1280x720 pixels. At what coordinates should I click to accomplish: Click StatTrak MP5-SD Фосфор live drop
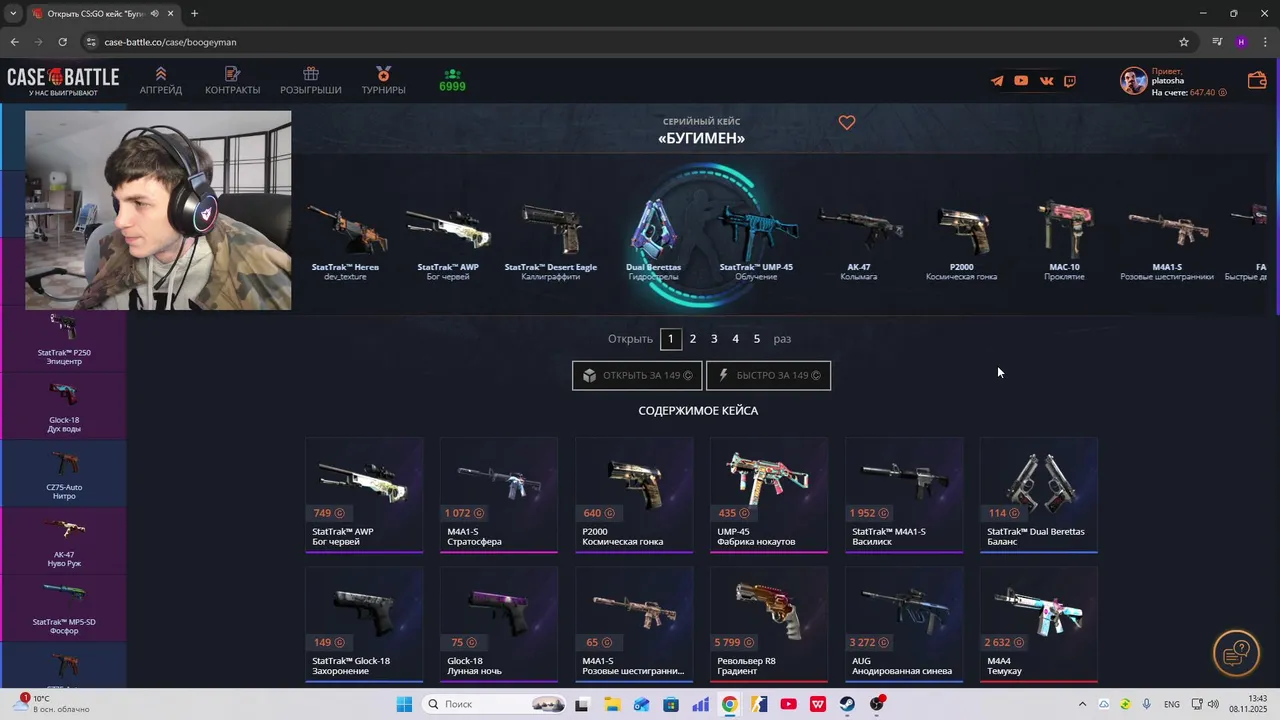point(64,608)
